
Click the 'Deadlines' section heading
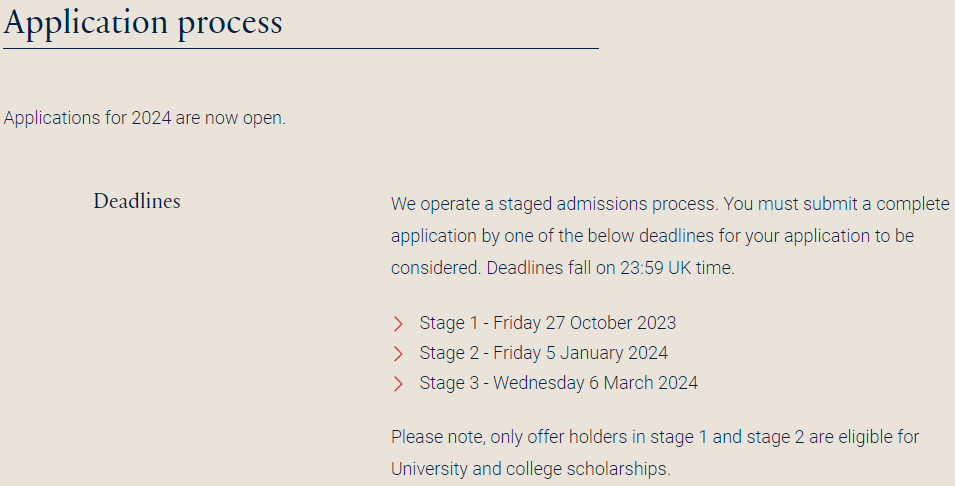(137, 201)
